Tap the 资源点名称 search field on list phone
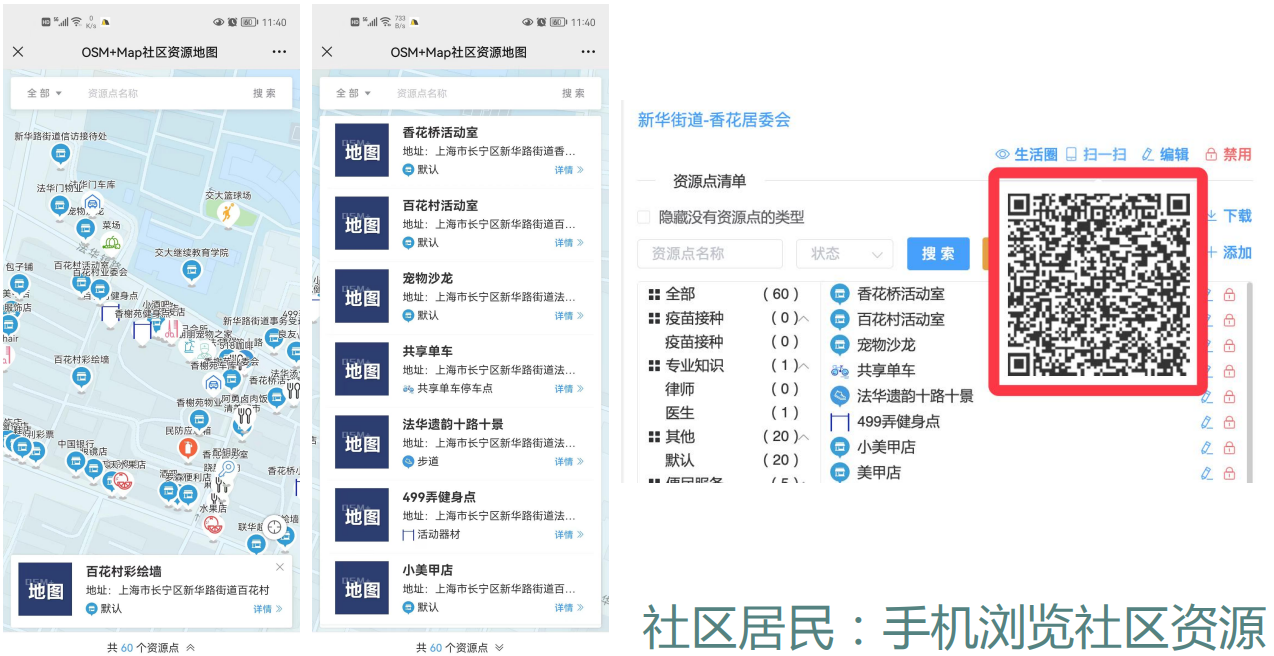 point(422,93)
